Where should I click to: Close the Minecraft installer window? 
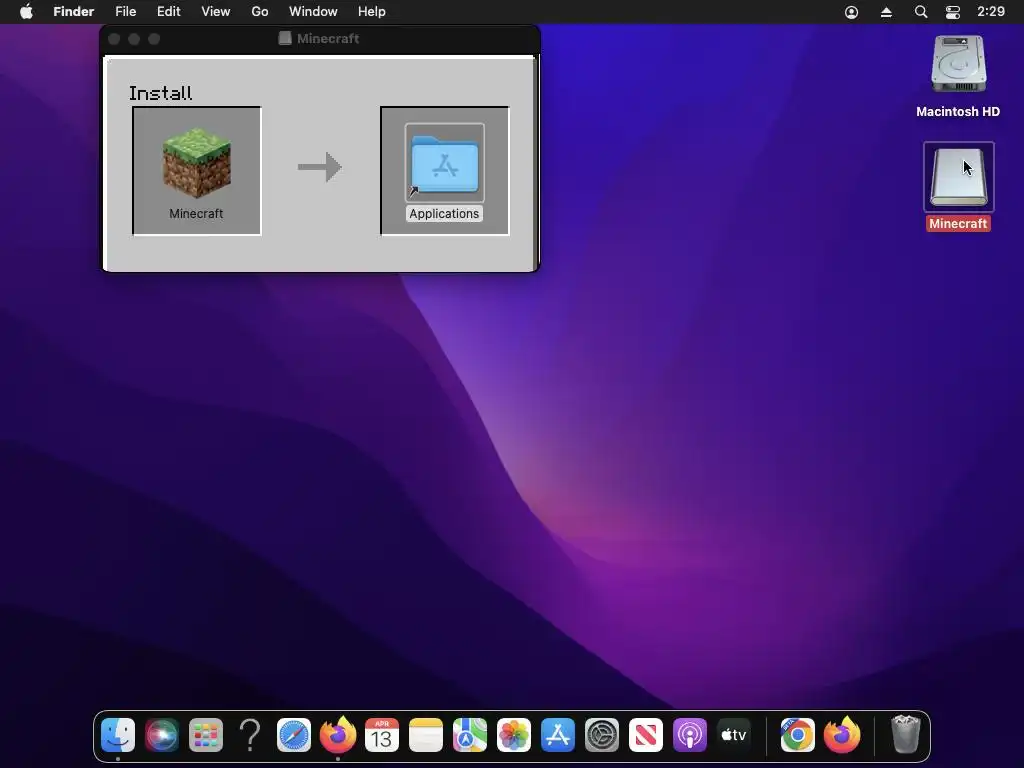click(114, 39)
